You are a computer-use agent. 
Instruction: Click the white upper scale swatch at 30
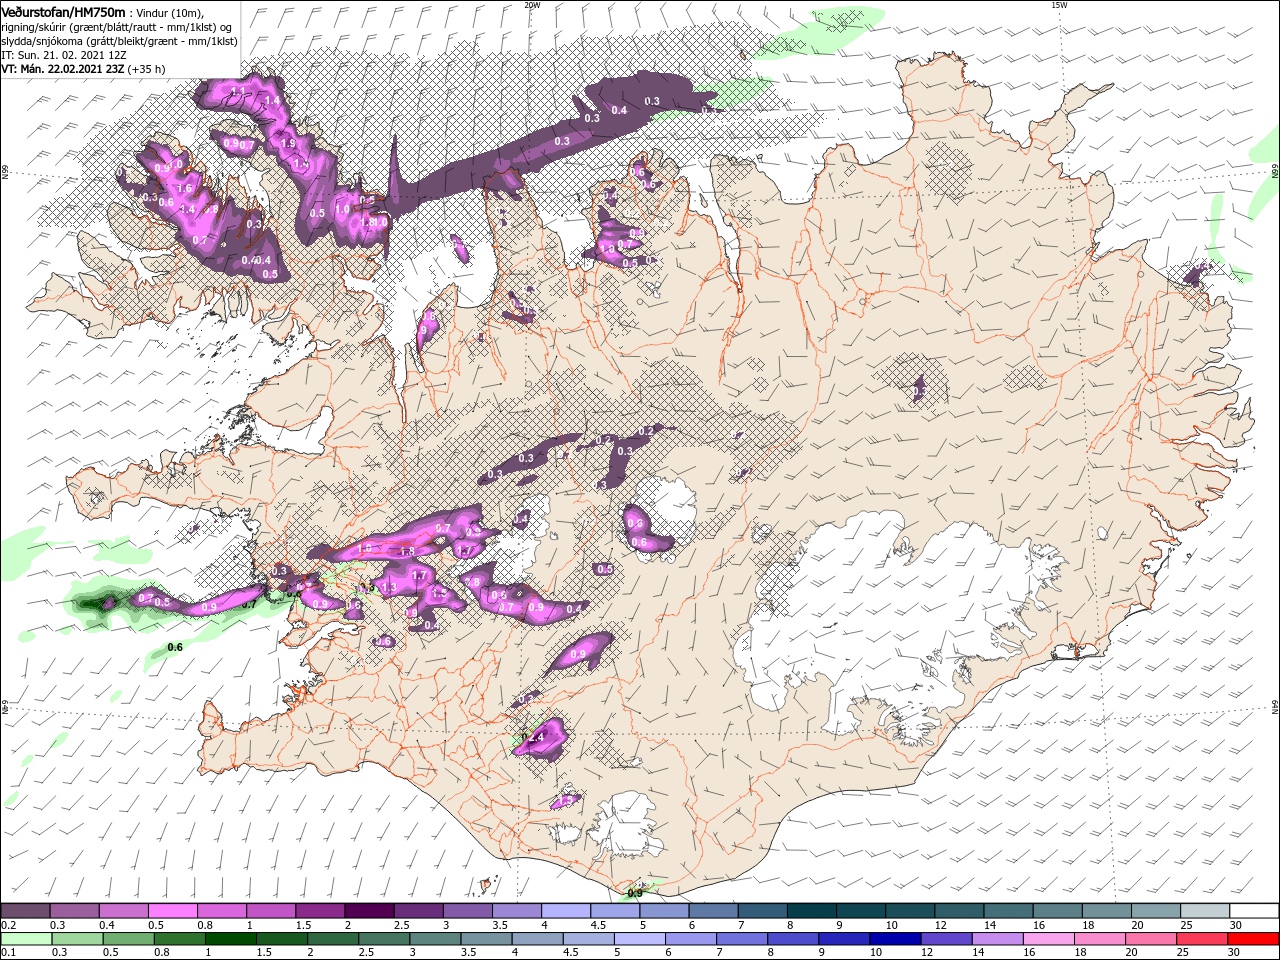(x=1254, y=911)
